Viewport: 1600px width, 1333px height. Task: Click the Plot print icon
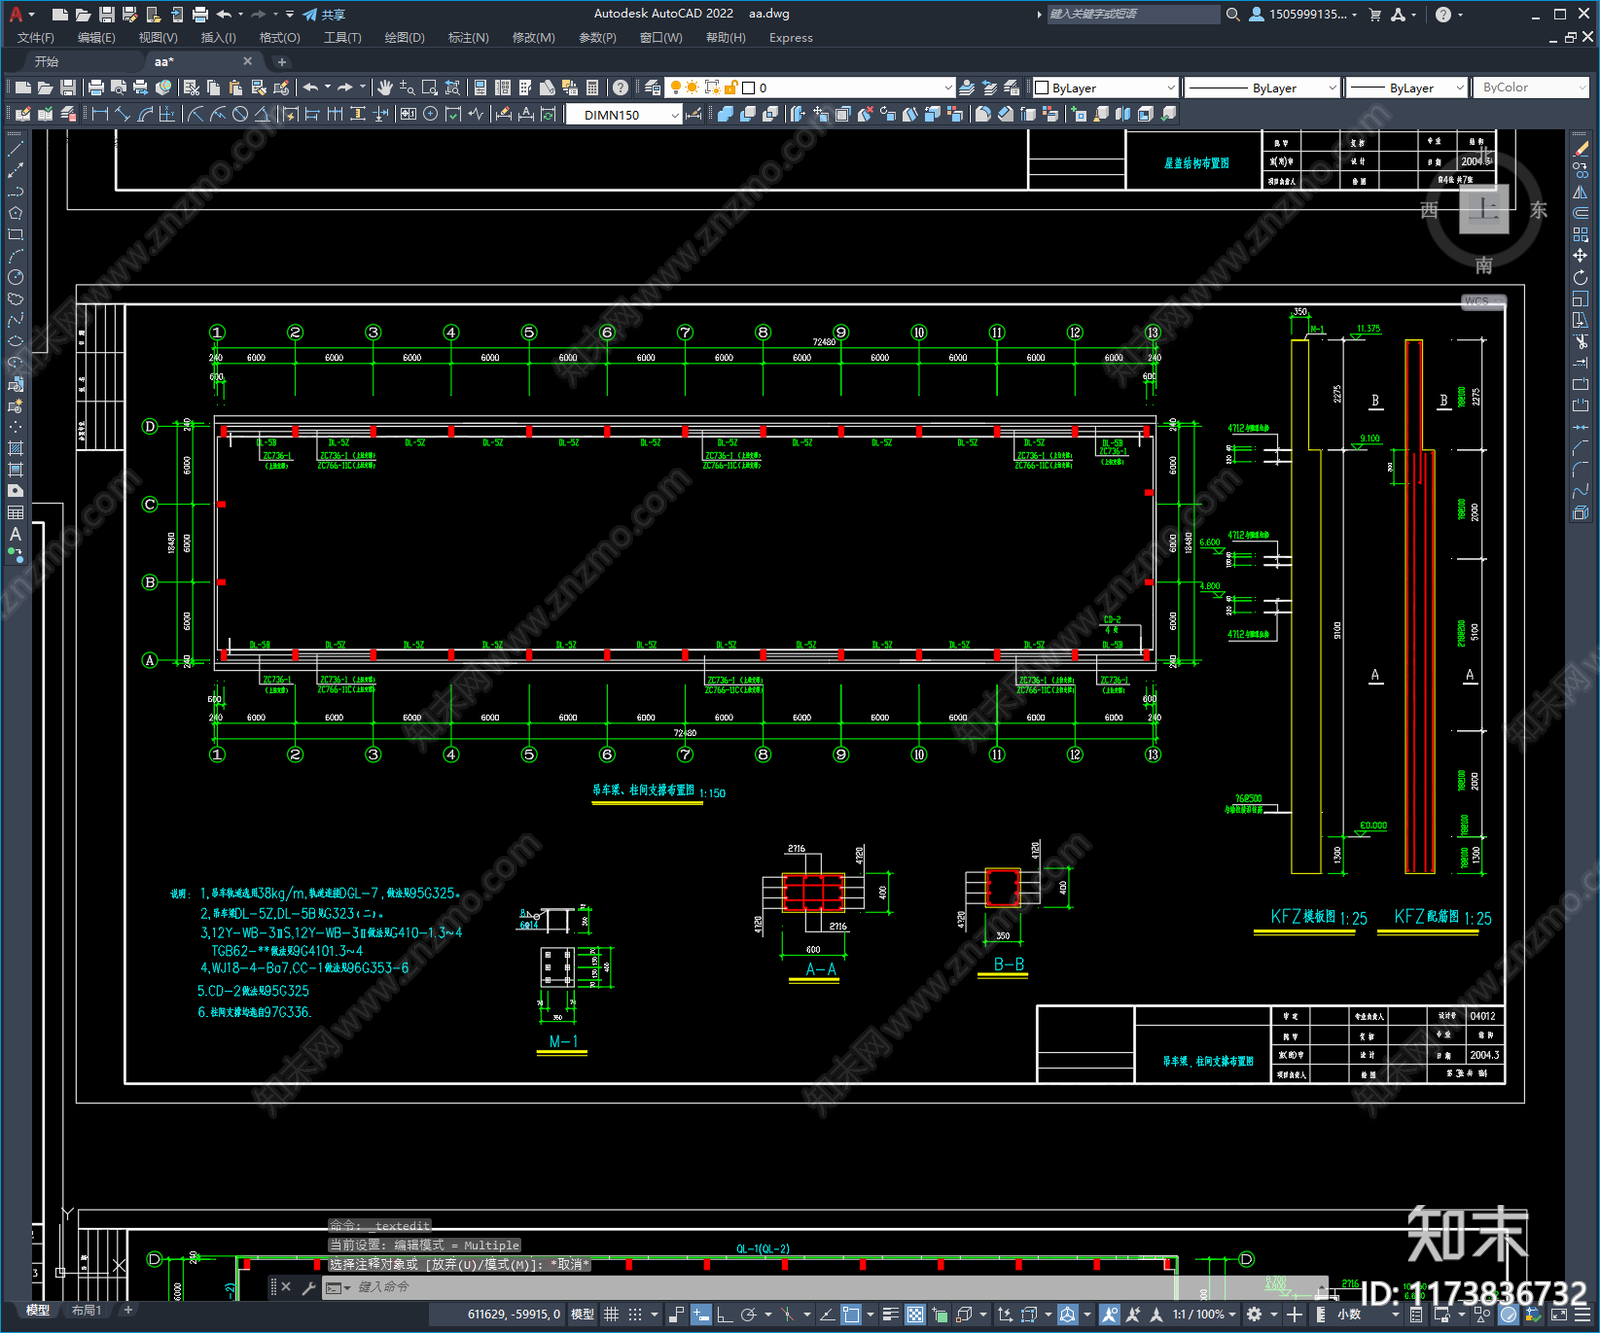(x=96, y=88)
